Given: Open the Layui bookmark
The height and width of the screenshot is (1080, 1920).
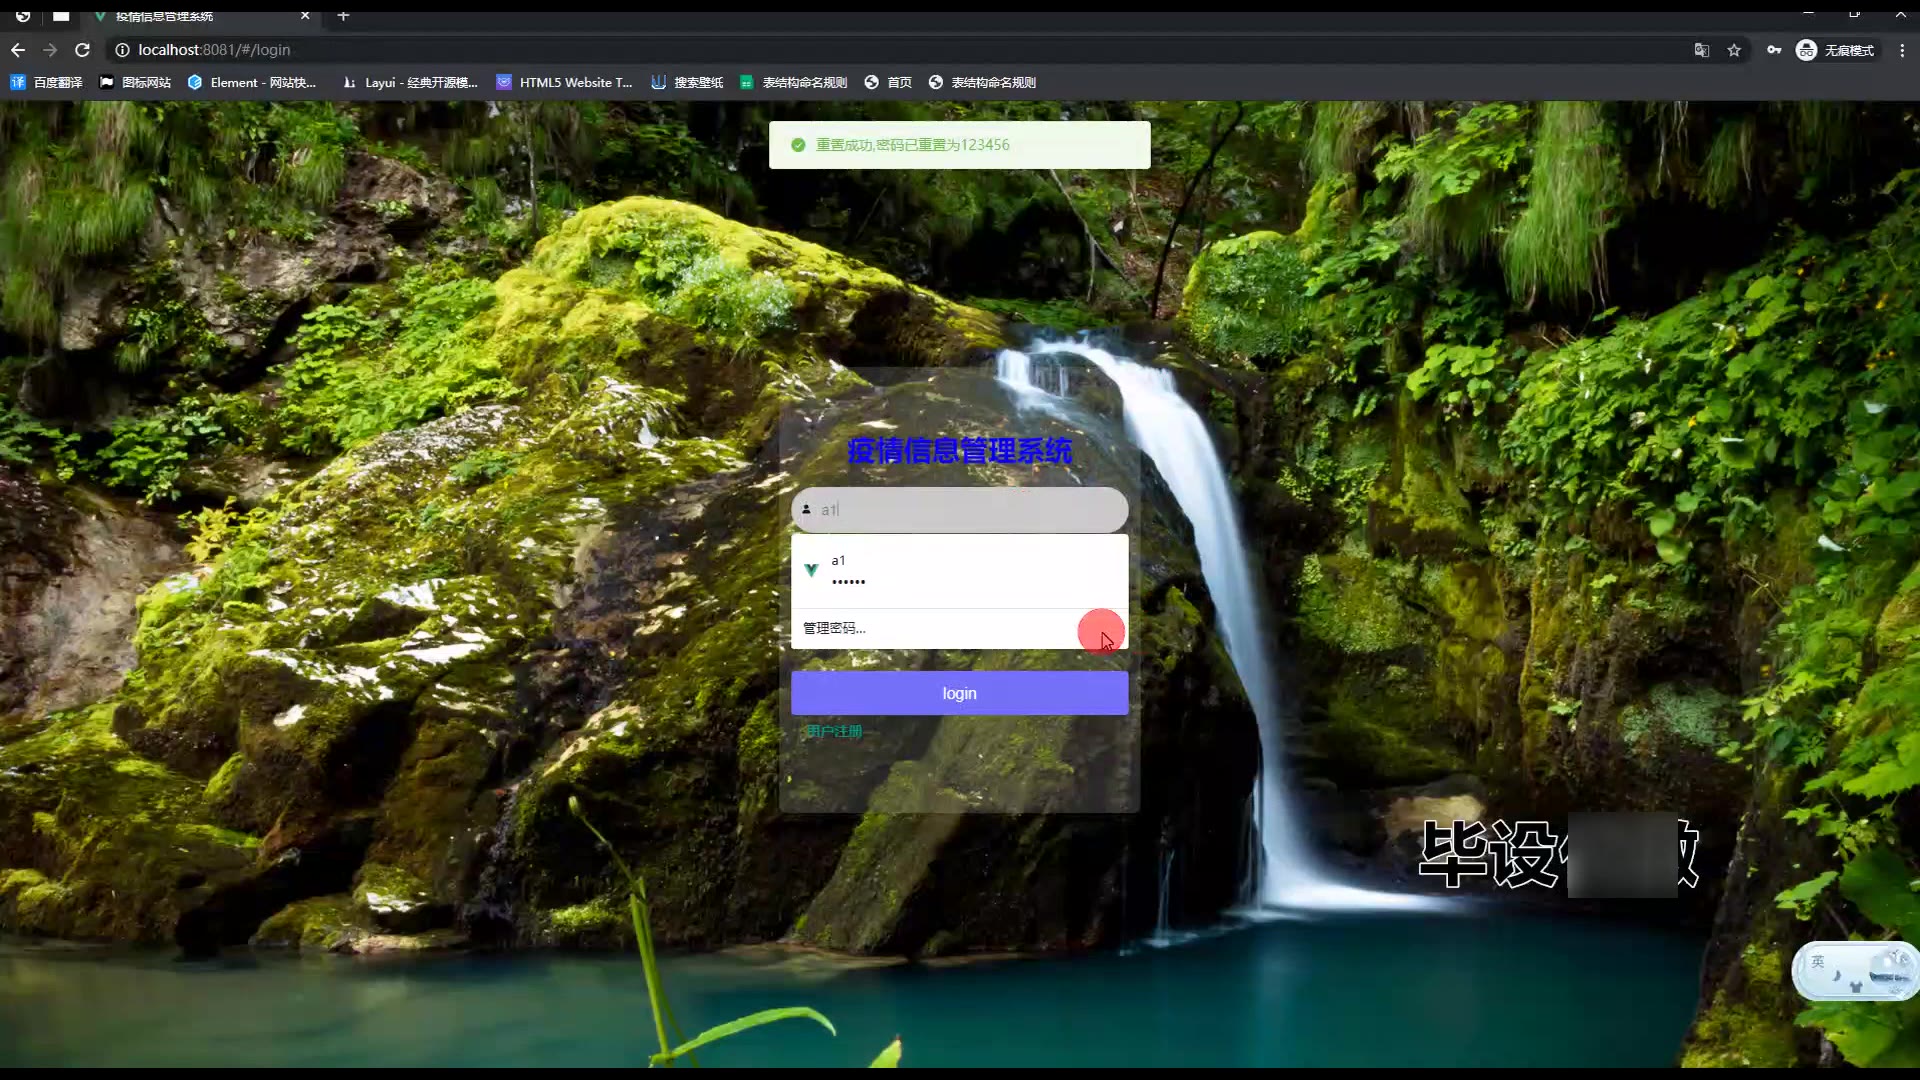Looking at the screenshot, I should 410,83.
